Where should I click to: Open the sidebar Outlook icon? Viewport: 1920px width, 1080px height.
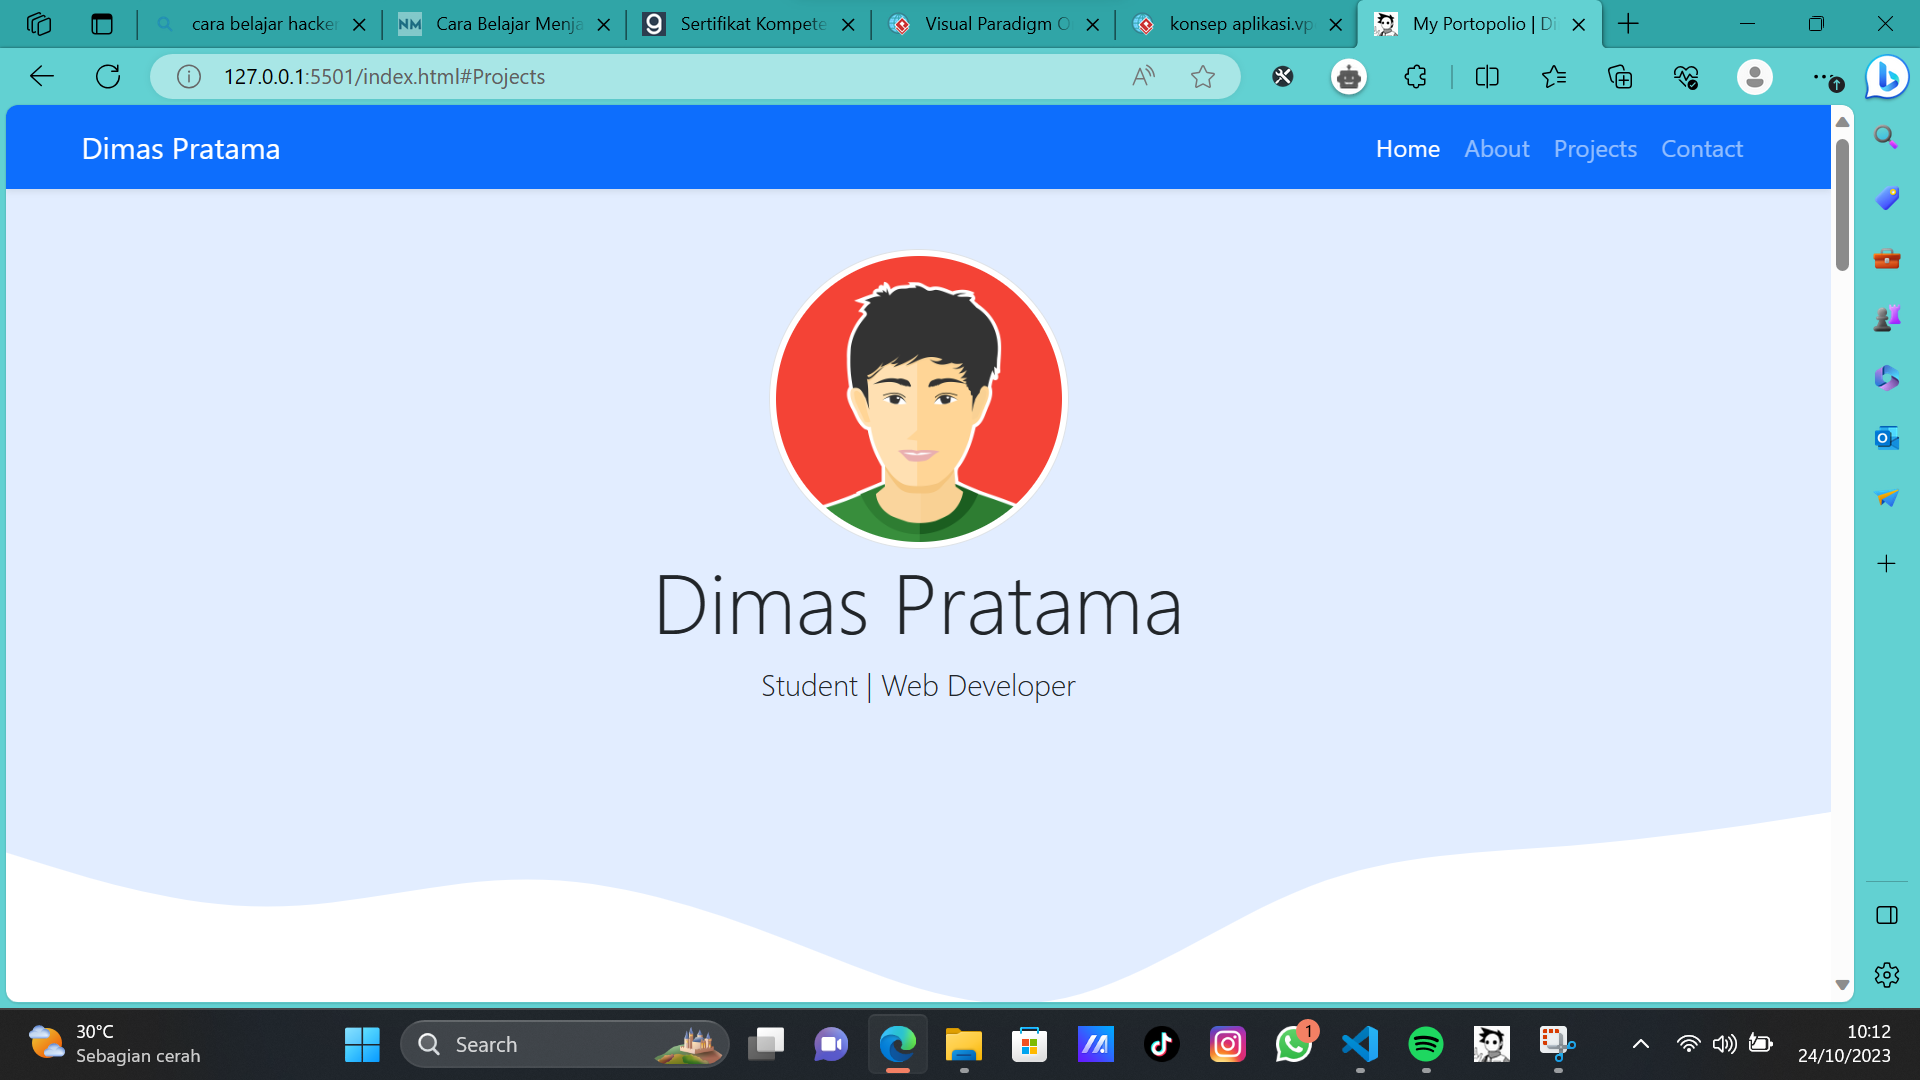[1886, 438]
